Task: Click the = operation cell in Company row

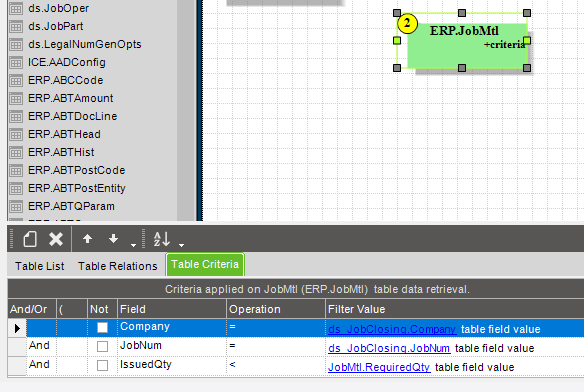Action: click(x=276, y=328)
